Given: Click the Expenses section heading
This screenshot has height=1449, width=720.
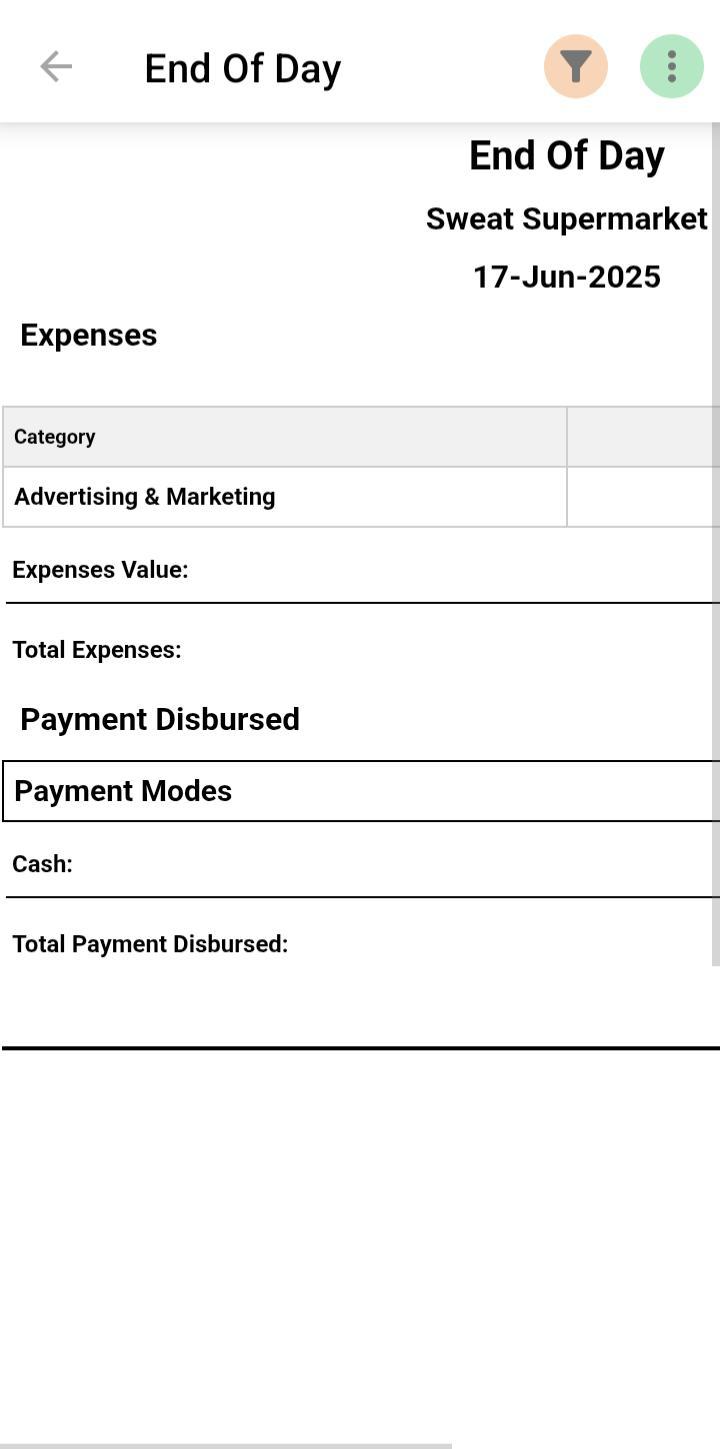Looking at the screenshot, I should [x=89, y=335].
